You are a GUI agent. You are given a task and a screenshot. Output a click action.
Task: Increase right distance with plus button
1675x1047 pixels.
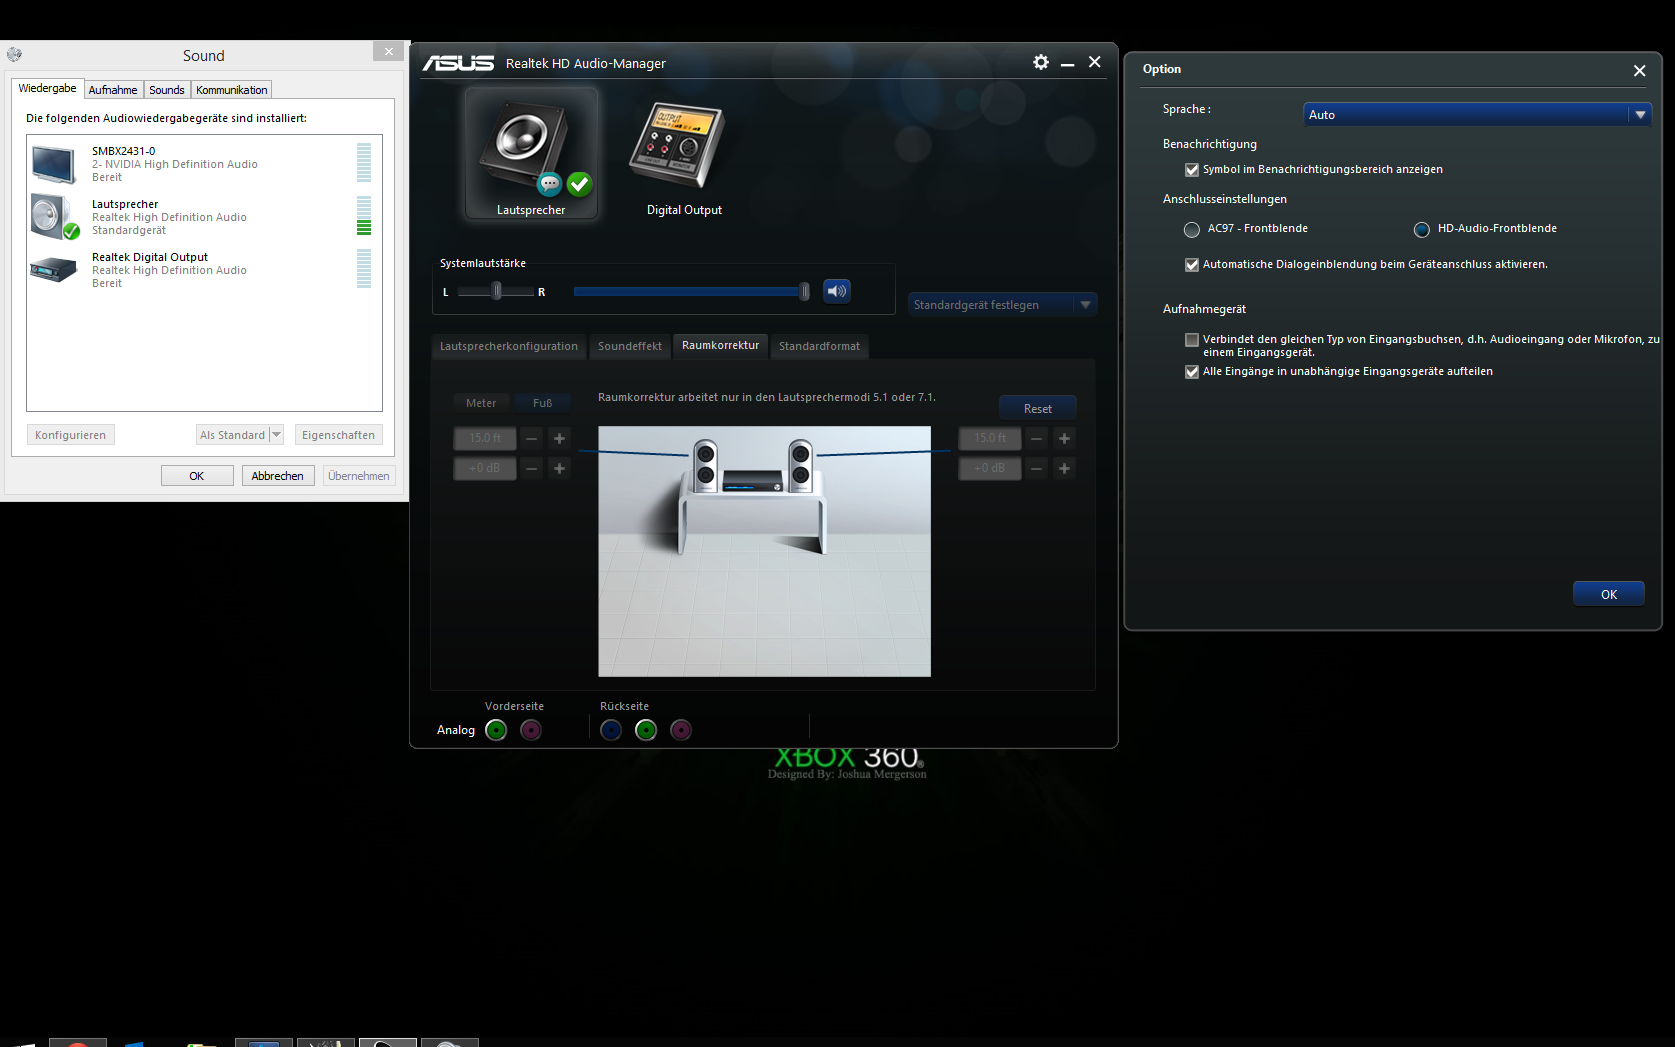1065,438
